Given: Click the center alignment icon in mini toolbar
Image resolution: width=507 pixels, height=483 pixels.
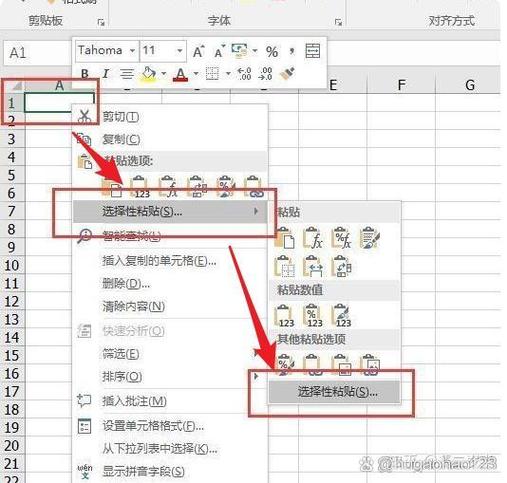Looking at the screenshot, I should [127, 74].
